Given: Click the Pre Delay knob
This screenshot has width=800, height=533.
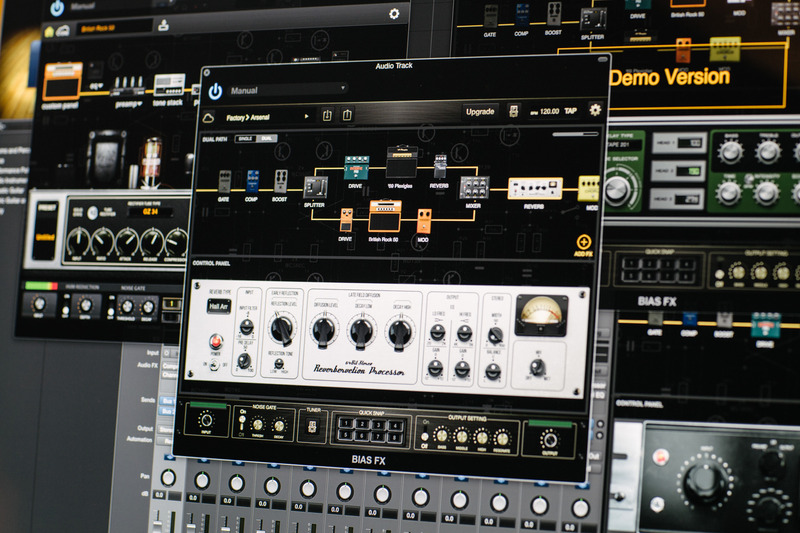Looking at the screenshot, I should click(x=244, y=361).
